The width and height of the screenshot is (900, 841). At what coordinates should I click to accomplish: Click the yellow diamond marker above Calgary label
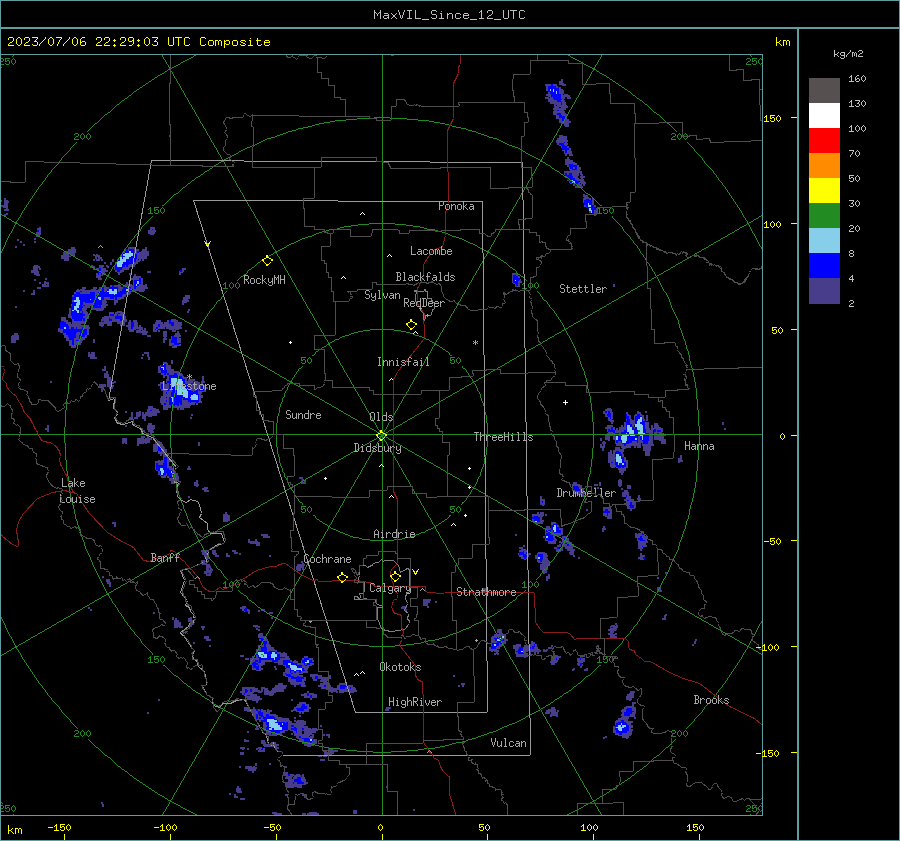pos(395,576)
